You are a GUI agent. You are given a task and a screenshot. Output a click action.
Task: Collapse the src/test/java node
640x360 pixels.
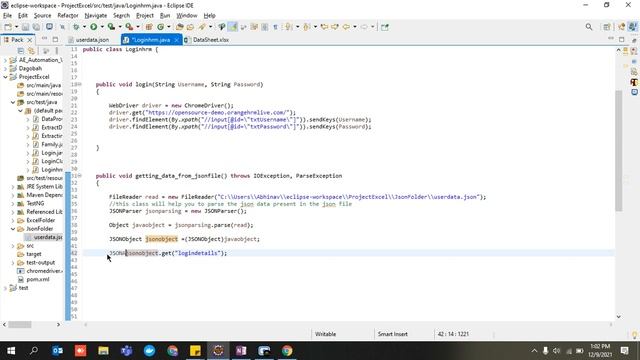tap(13, 102)
